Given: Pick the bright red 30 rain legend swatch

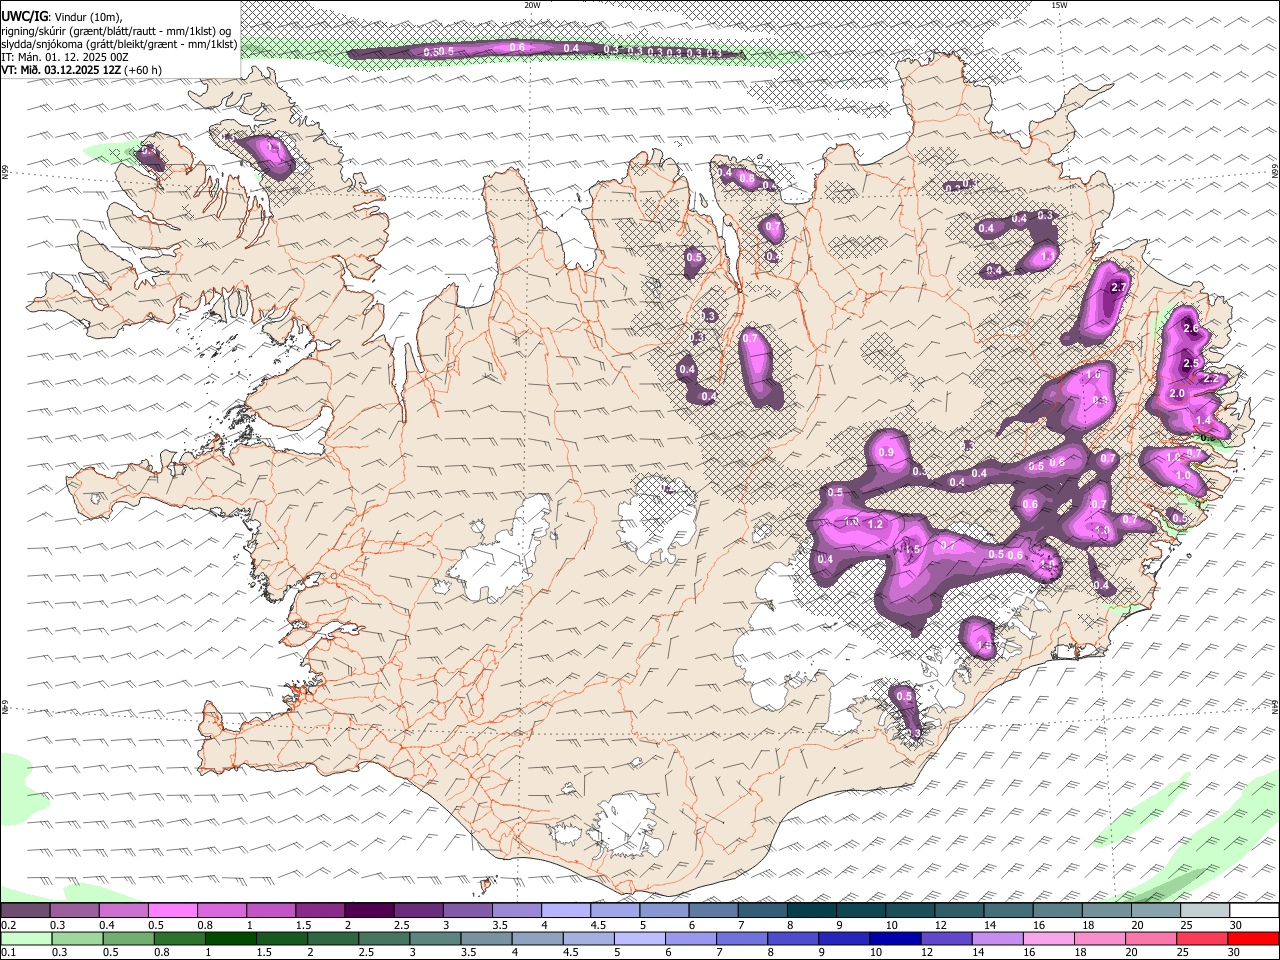Looking at the screenshot, I should click(x=1253, y=938).
